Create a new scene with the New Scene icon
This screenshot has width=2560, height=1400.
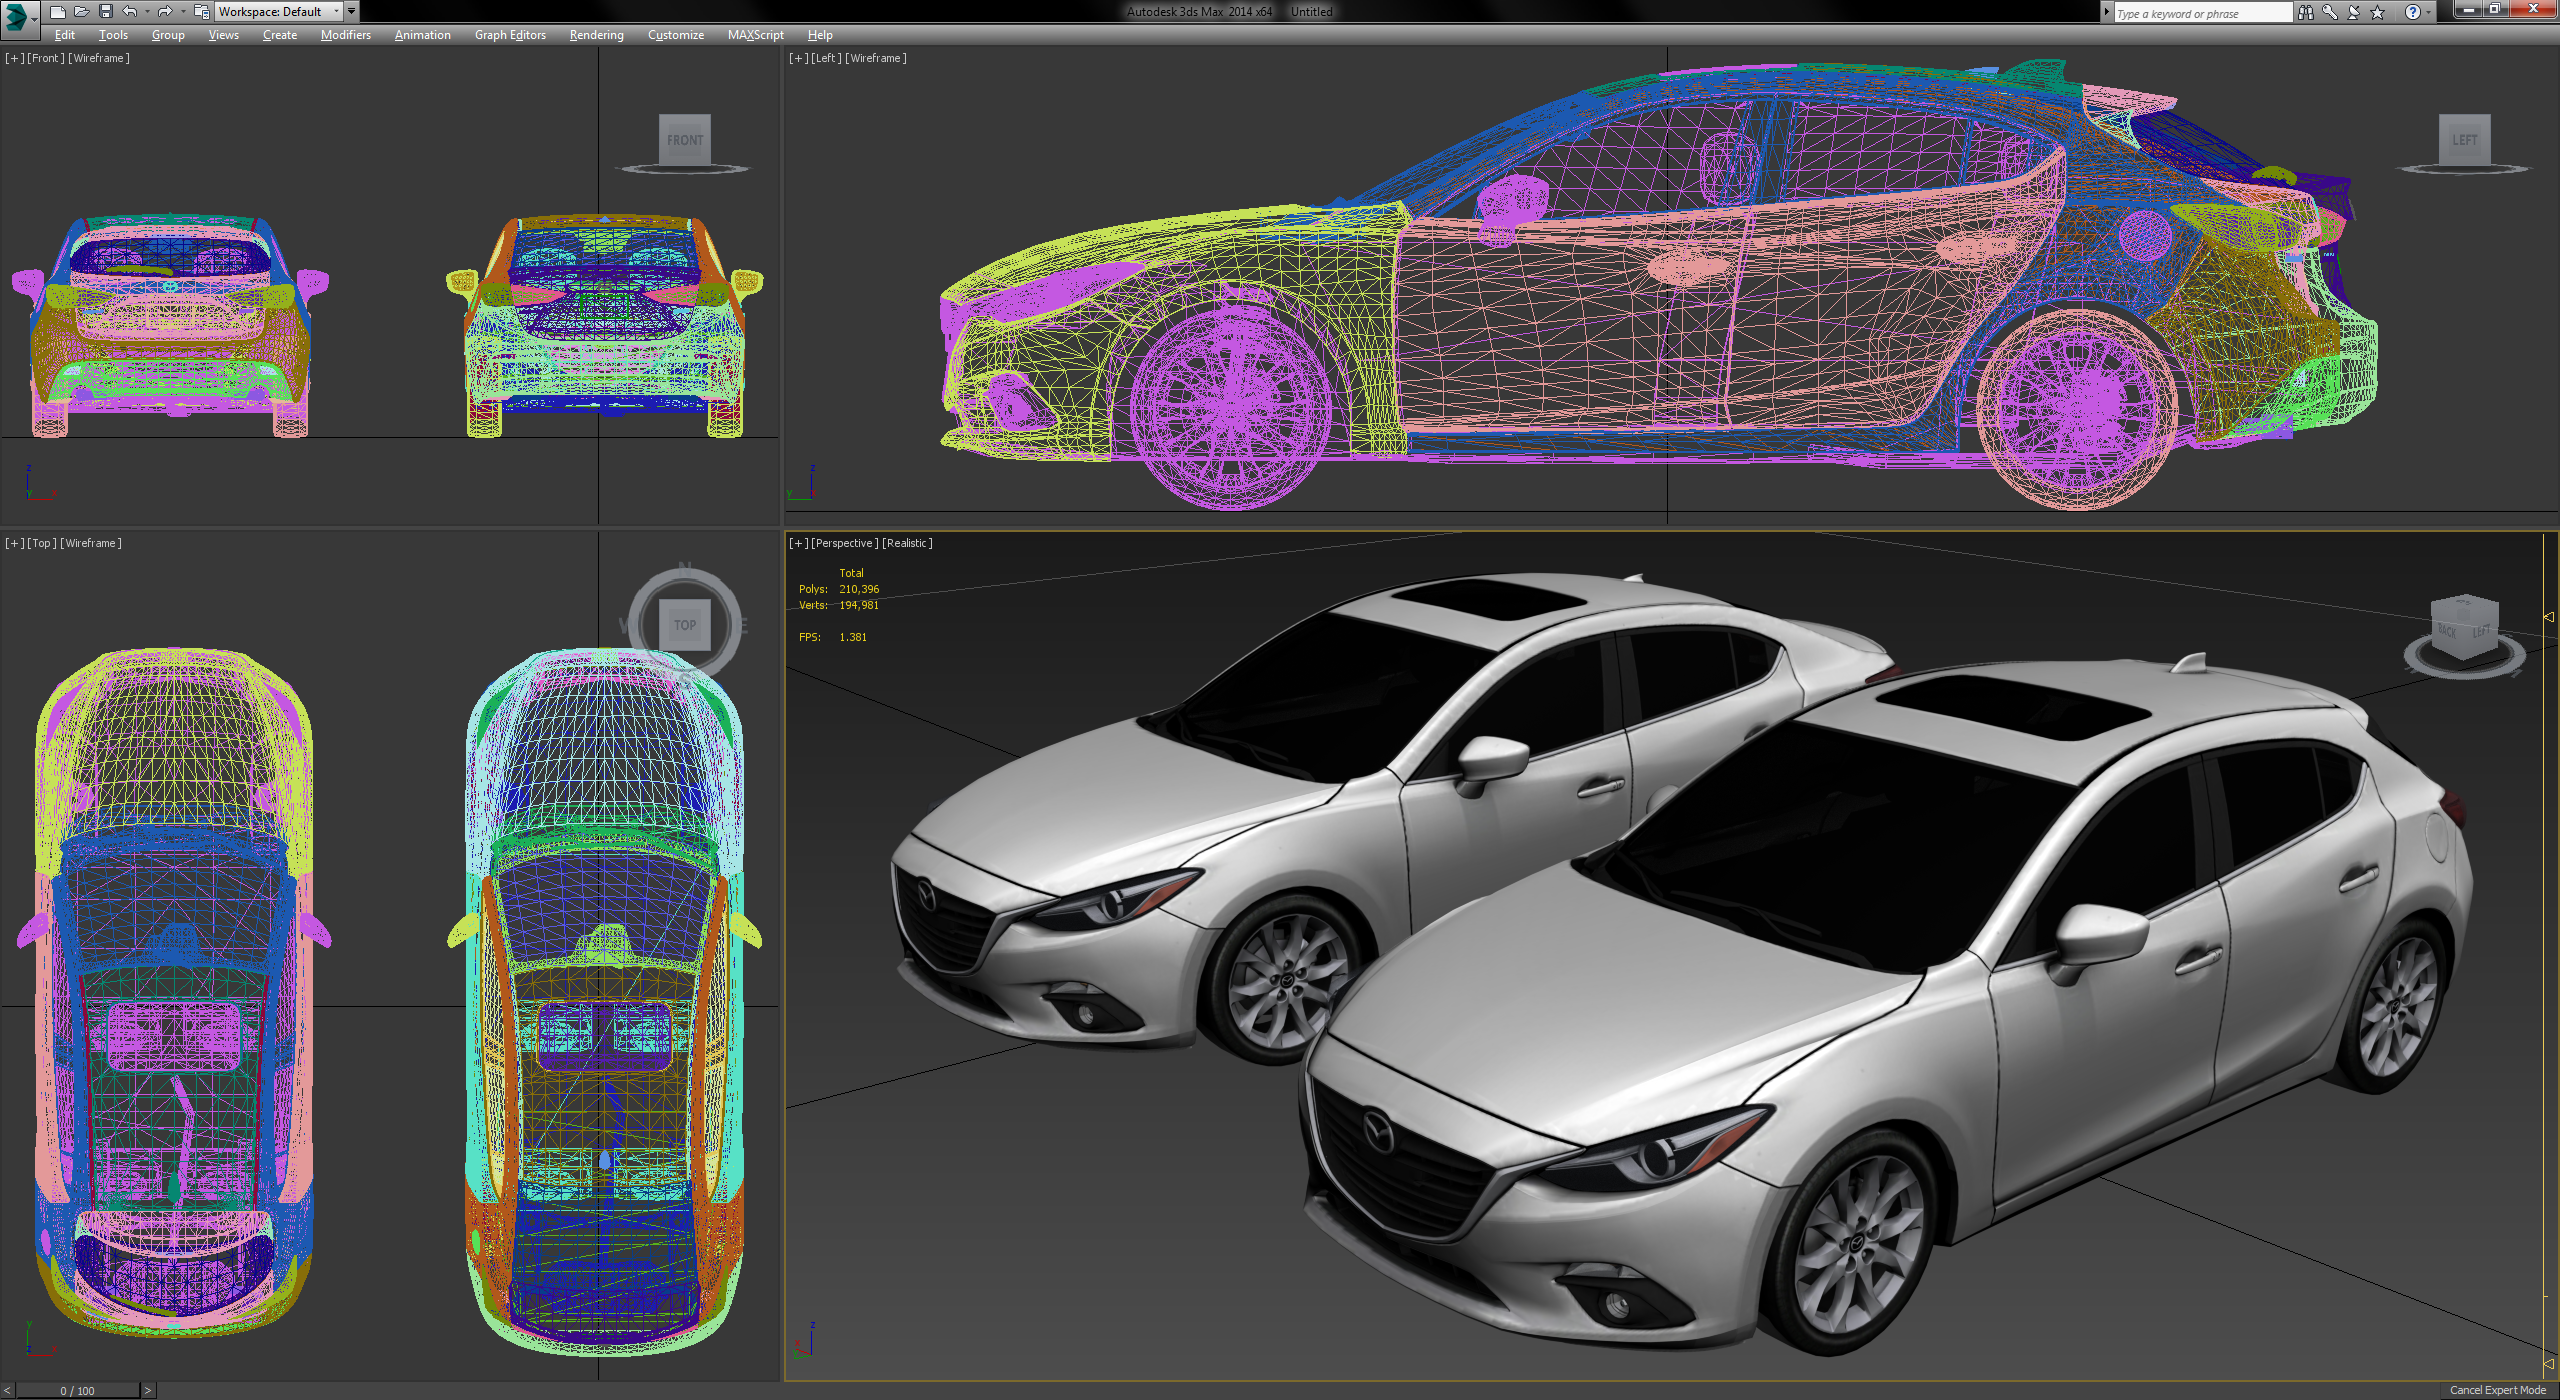coord(58,12)
